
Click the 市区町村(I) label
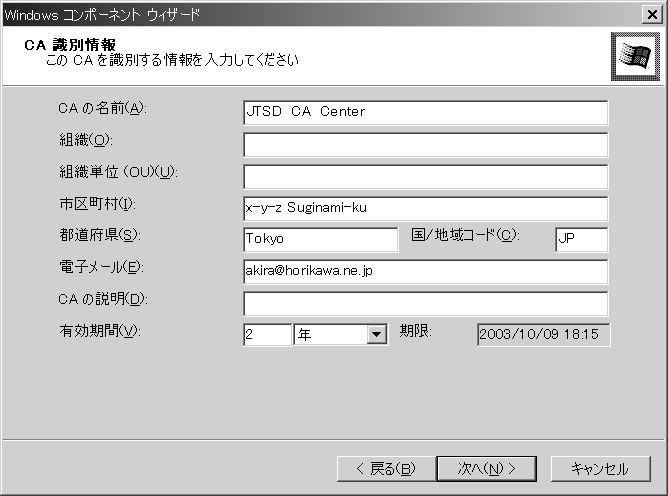[98, 204]
